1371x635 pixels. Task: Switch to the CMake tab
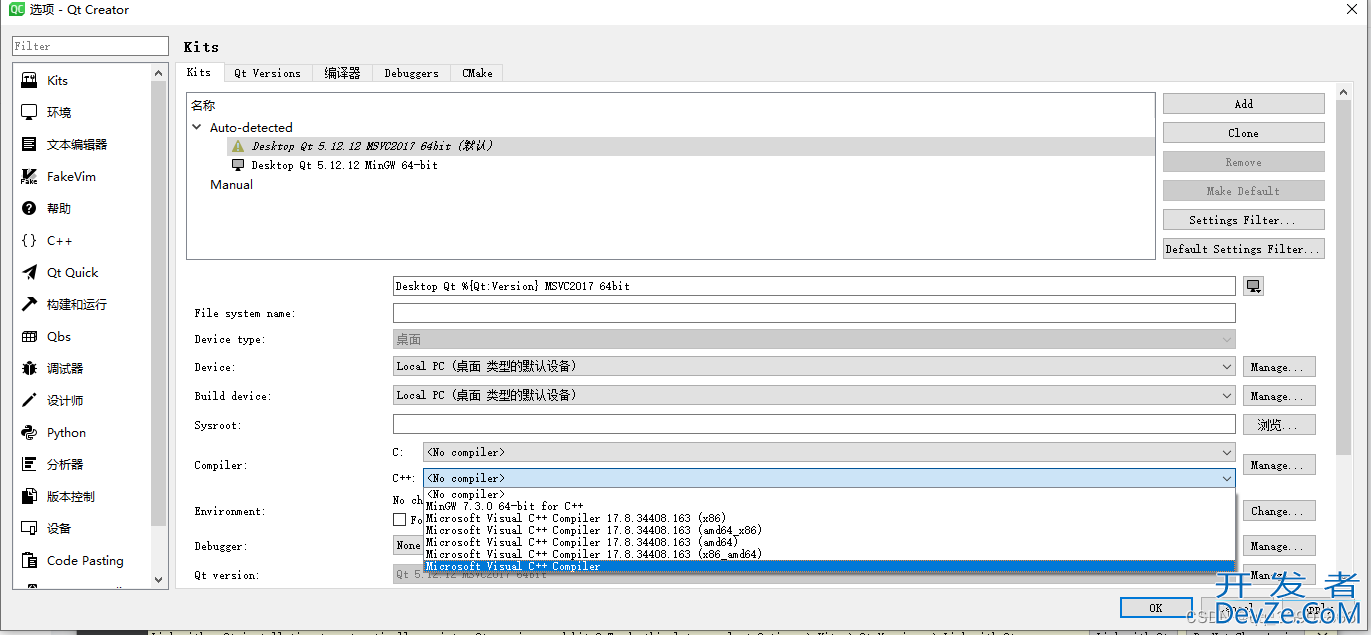477,73
